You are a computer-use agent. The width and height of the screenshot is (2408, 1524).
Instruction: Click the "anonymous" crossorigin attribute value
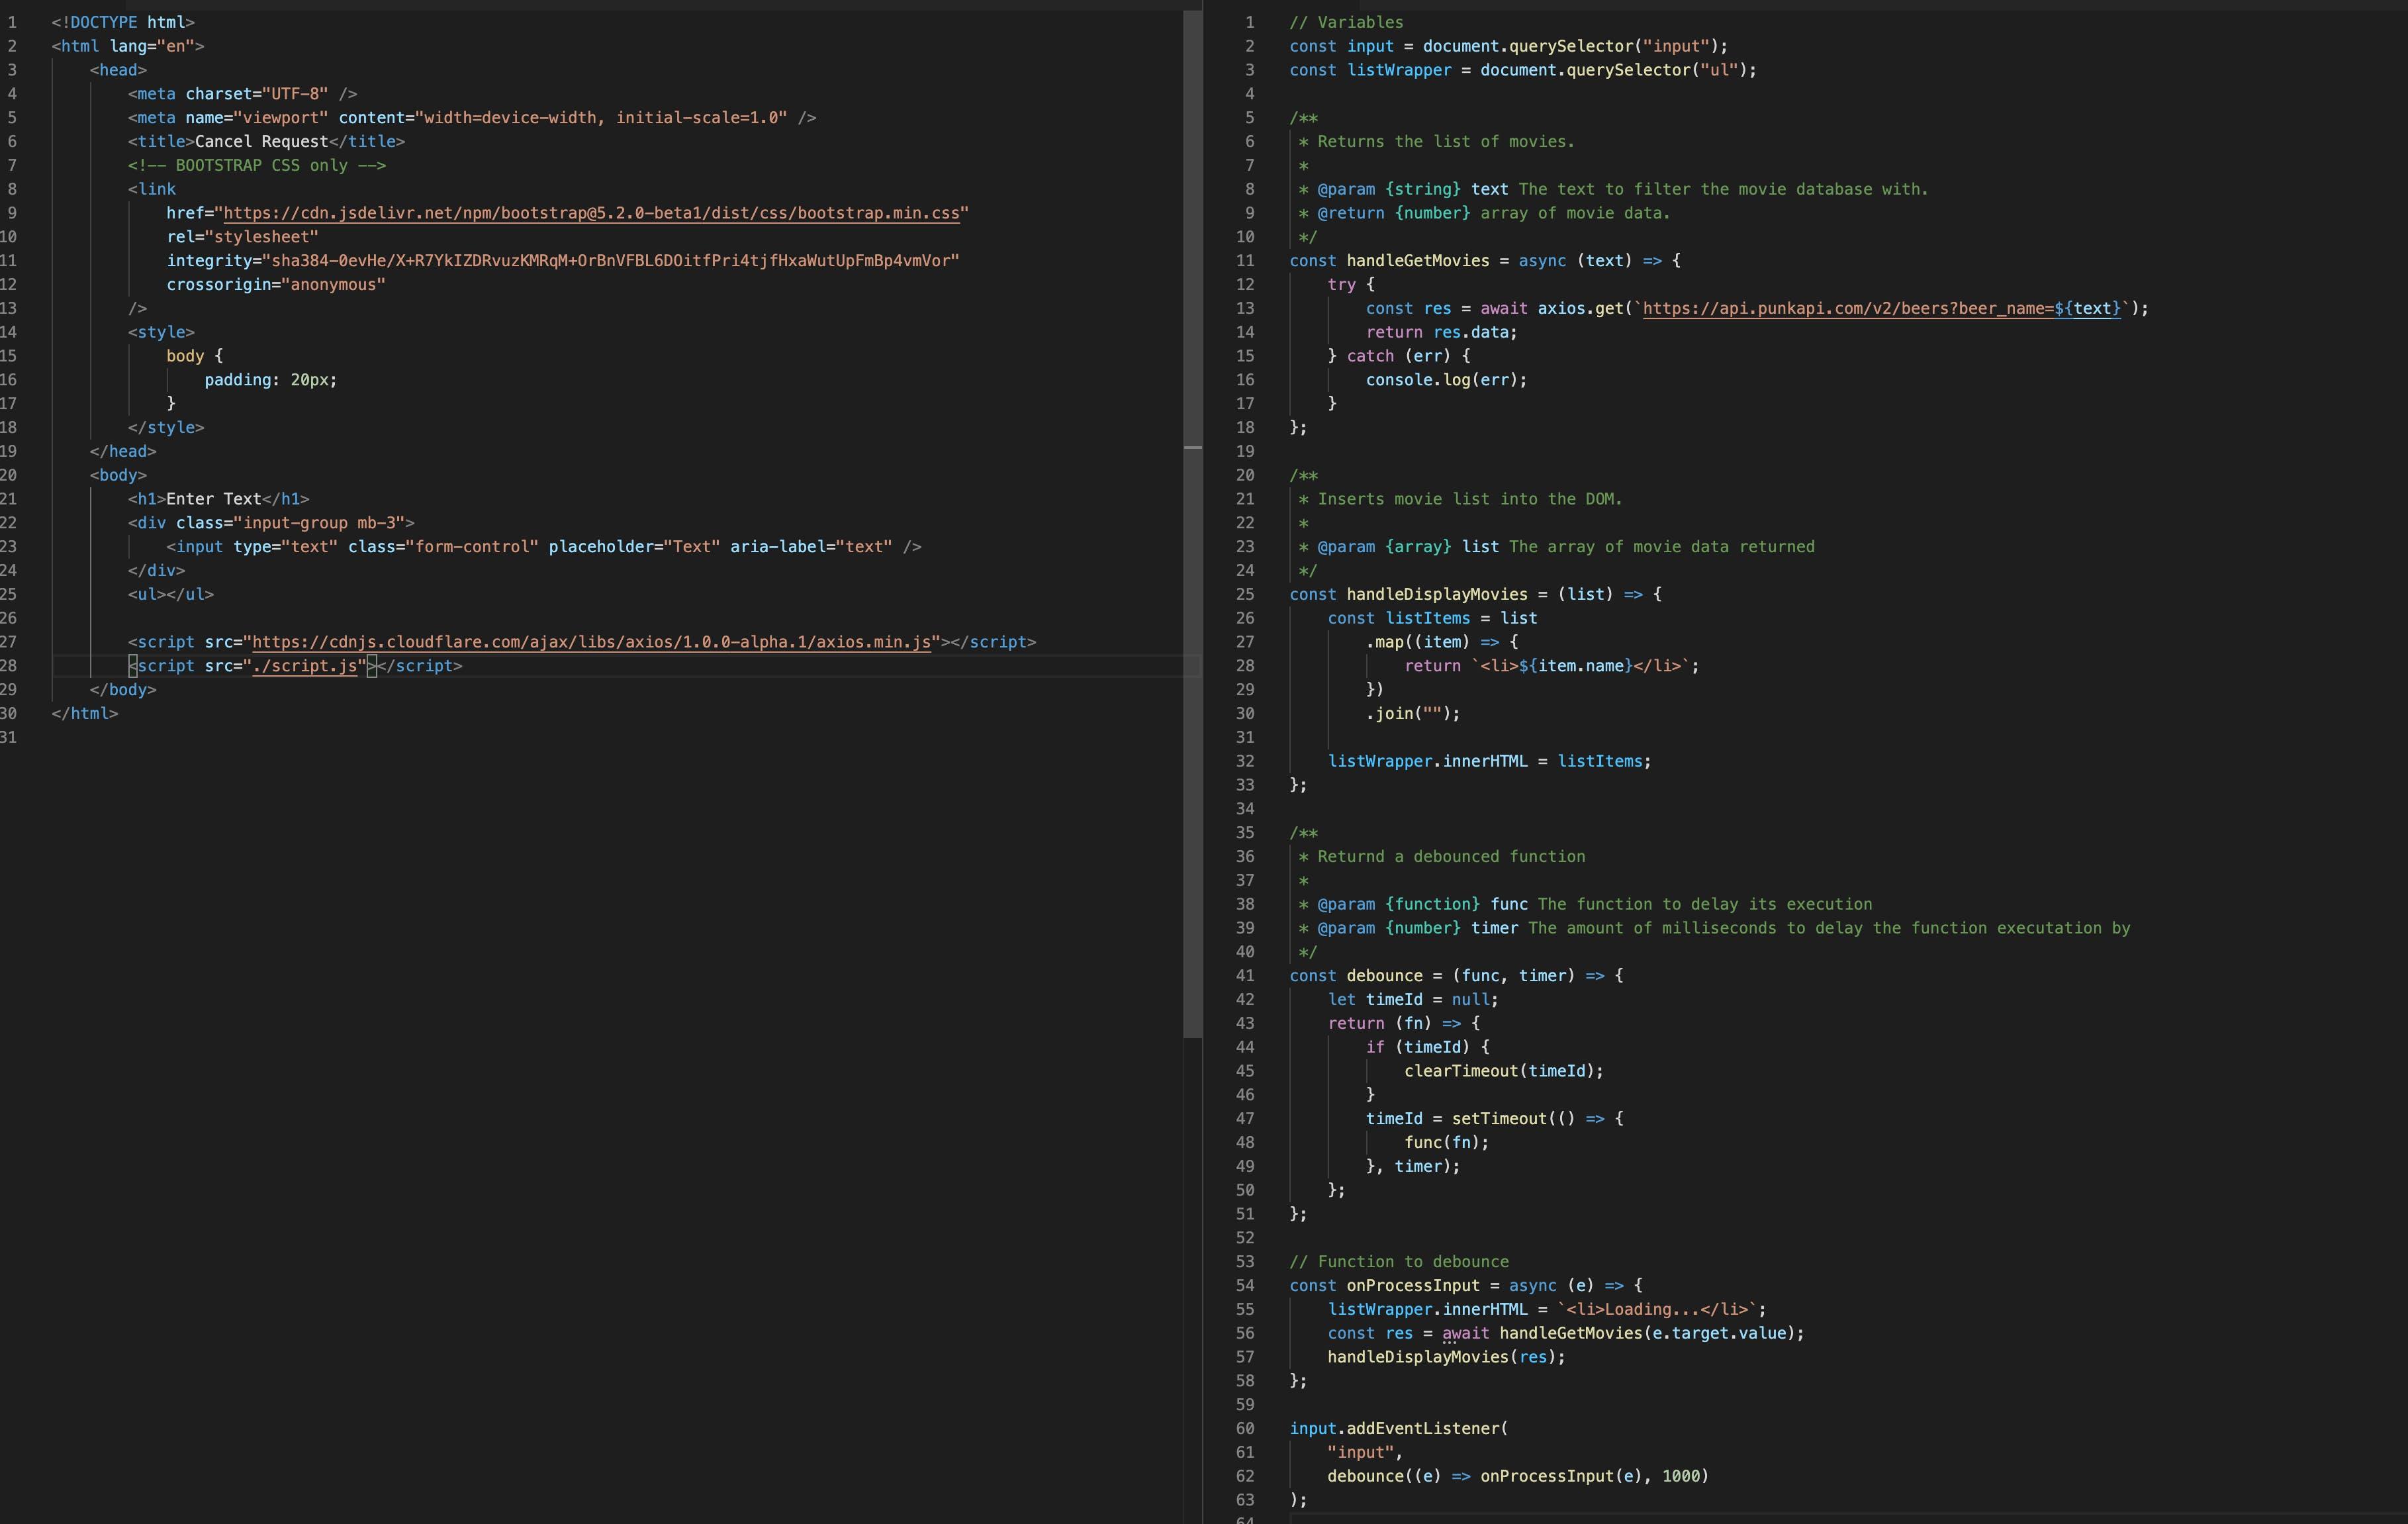[333, 285]
